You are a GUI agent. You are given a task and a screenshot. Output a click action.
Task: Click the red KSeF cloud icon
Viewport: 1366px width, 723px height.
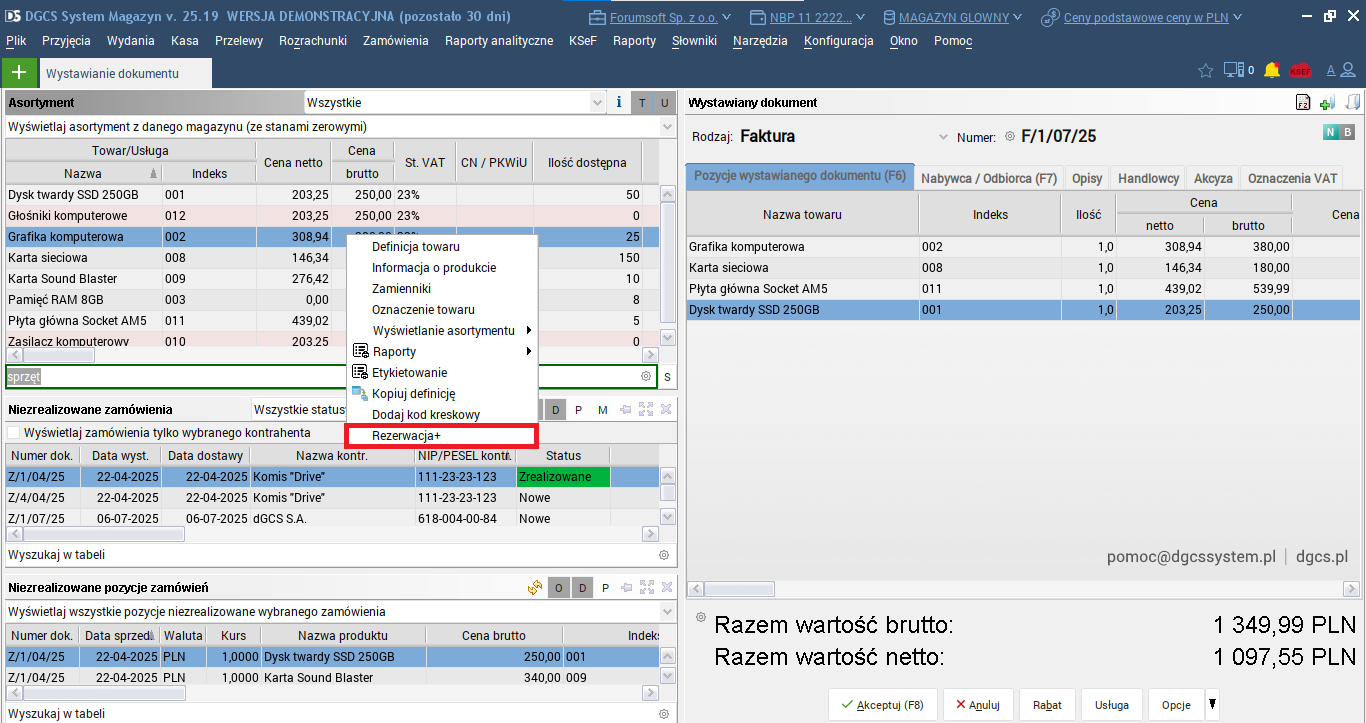1300,71
